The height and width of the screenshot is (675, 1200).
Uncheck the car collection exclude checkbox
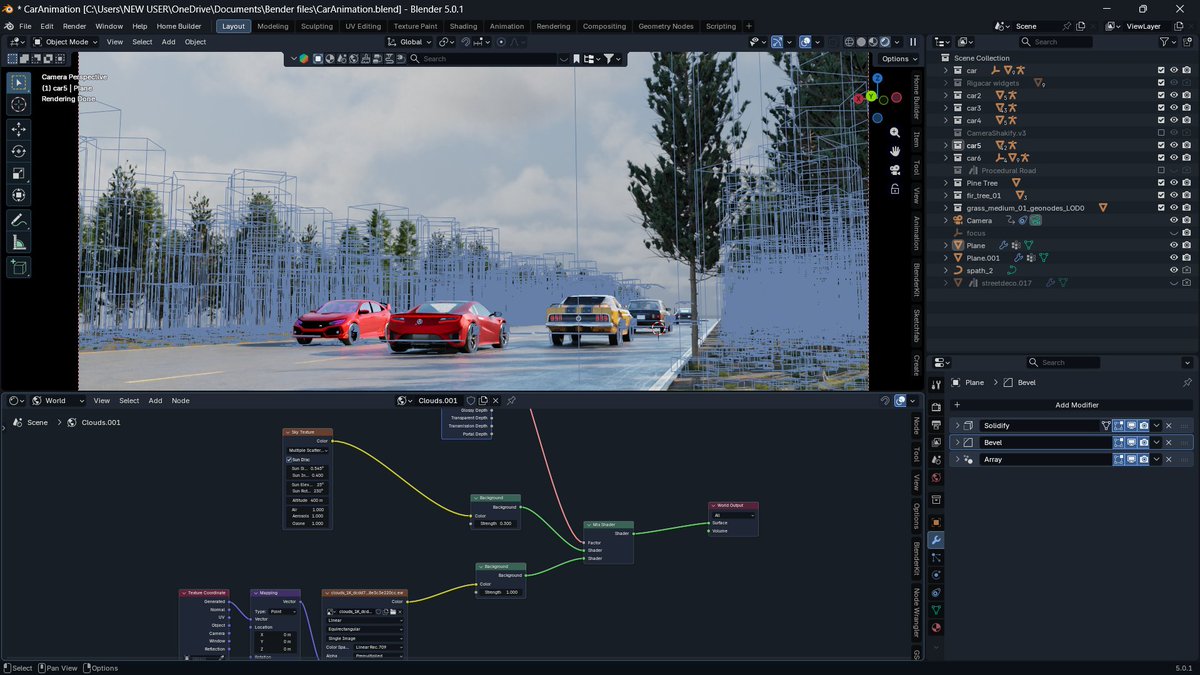point(1161,70)
